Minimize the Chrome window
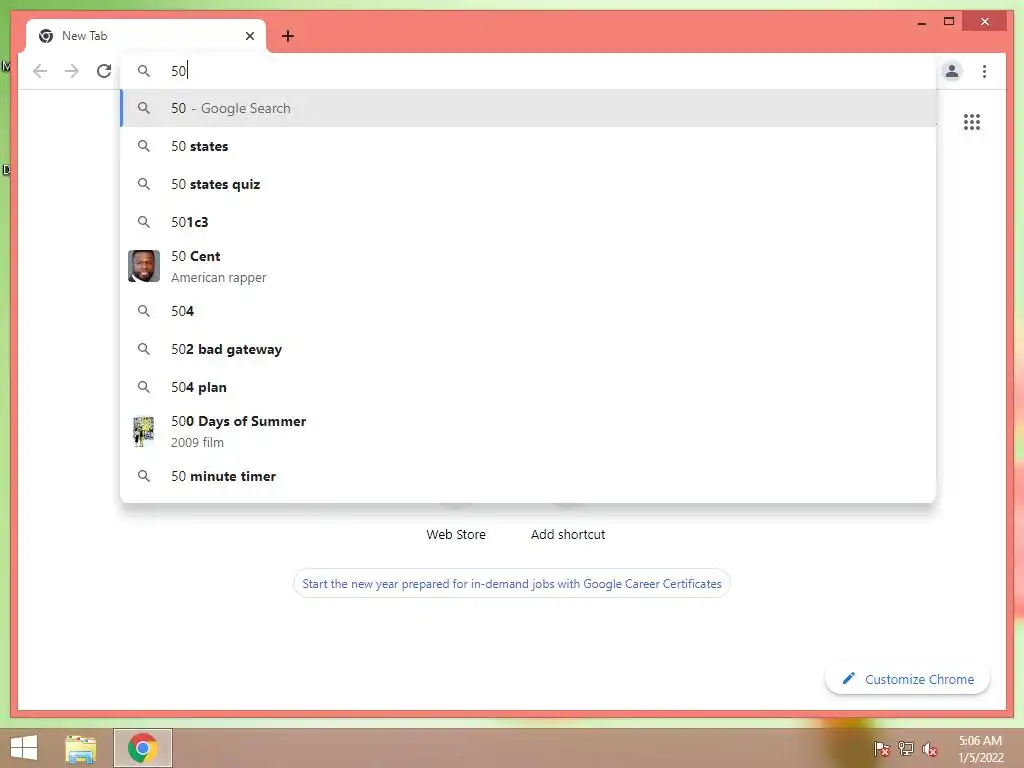This screenshot has width=1024, height=768. [x=921, y=22]
